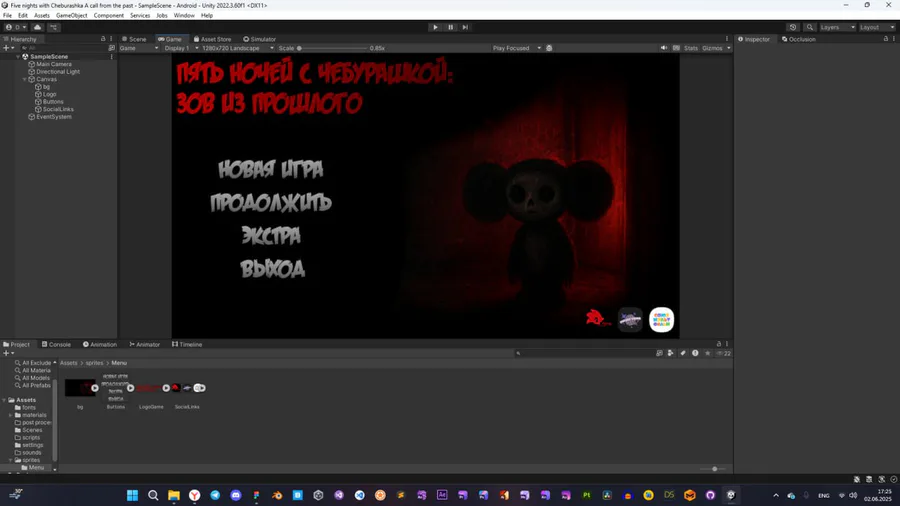Switch to the Inspector tab
900x506 pixels.
[x=754, y=39]
